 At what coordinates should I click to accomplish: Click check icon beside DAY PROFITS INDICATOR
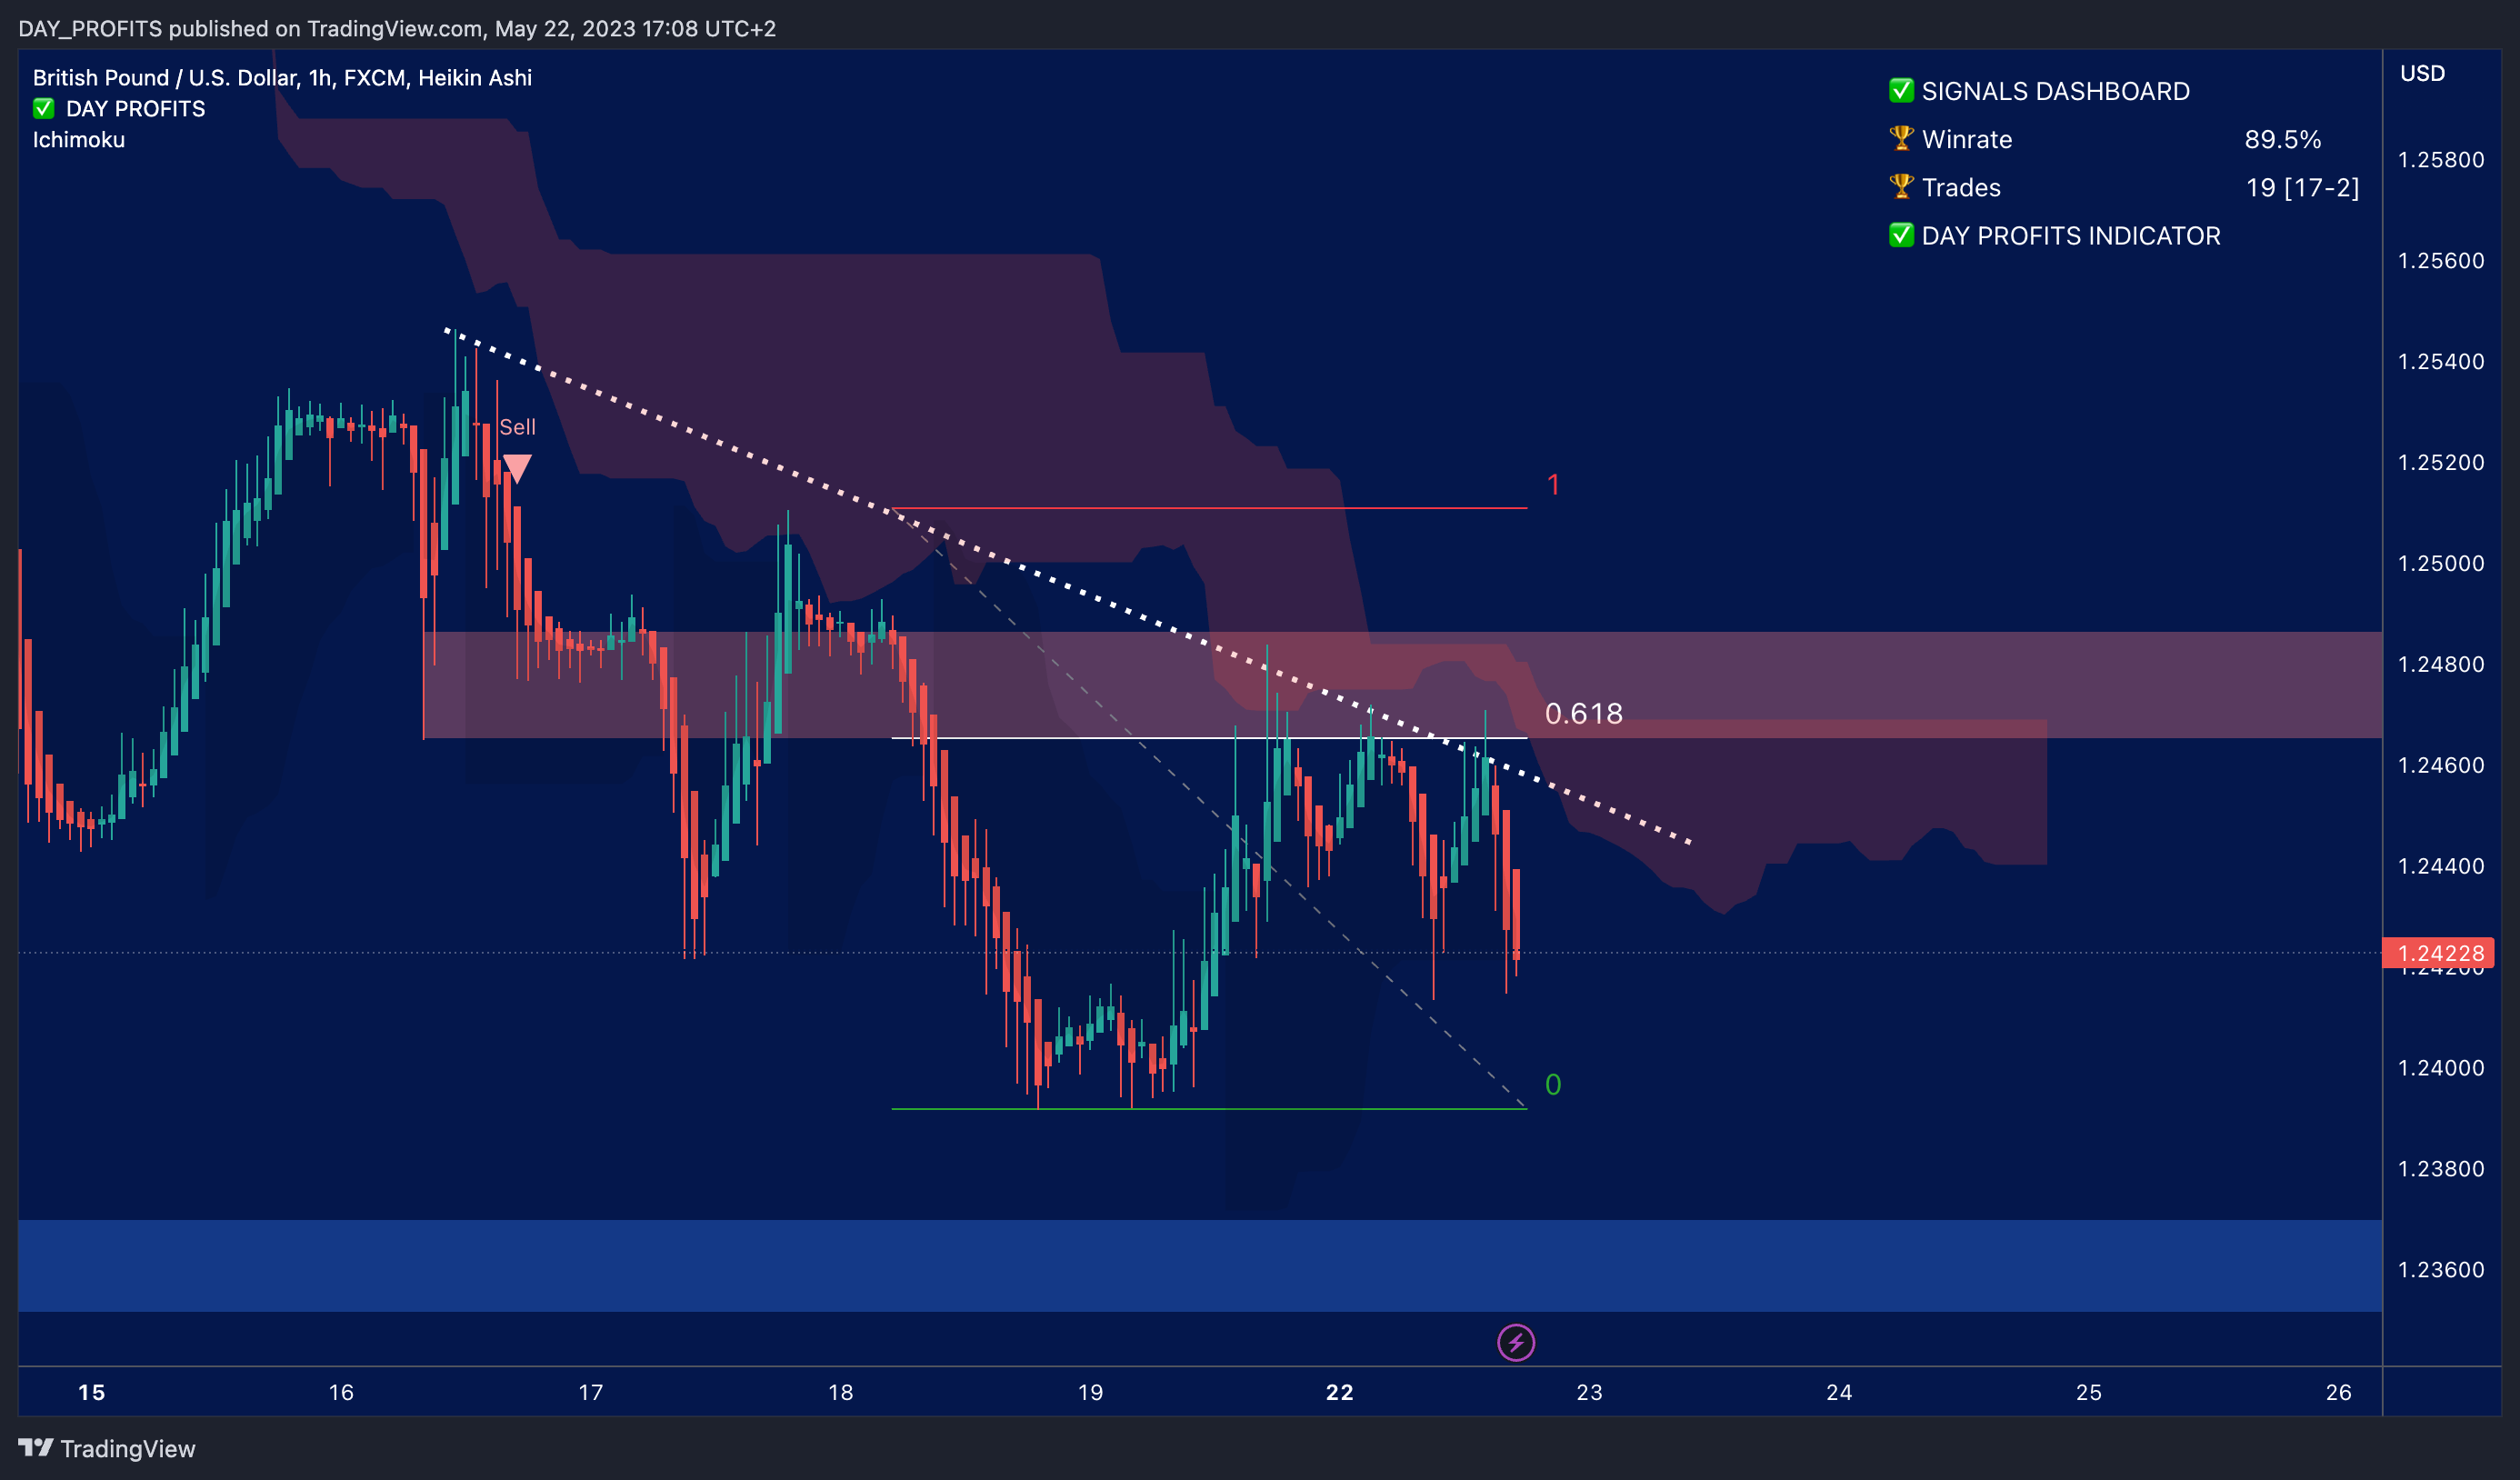click(1900, 235)
